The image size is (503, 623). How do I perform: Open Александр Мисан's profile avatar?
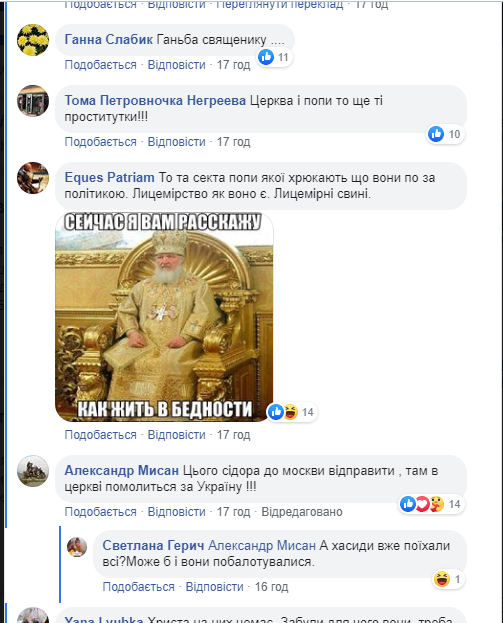(x=33, y=471)
